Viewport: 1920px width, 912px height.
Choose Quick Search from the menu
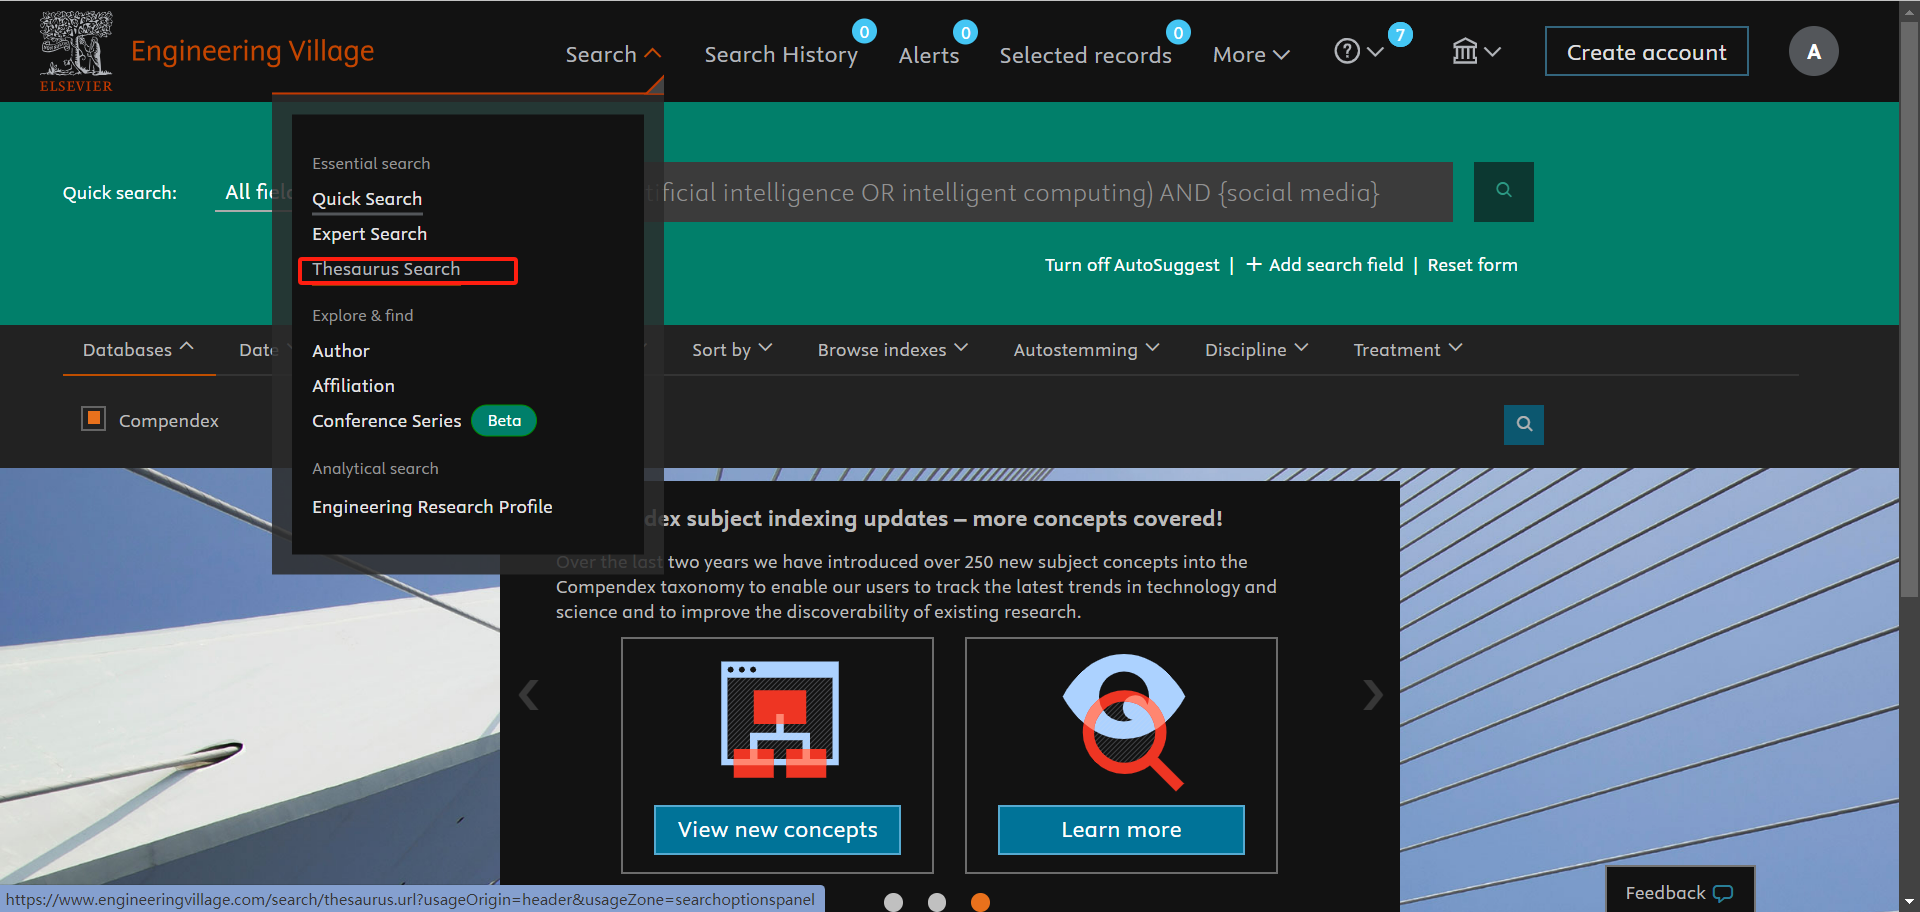pos(367,199)
